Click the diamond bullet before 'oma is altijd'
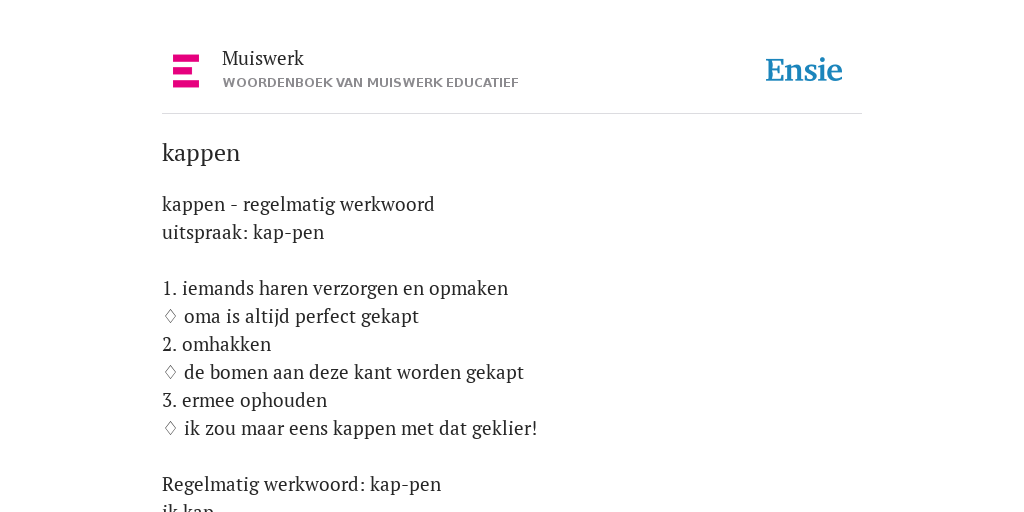1024x512 pixels. click(x=170, y=316)
